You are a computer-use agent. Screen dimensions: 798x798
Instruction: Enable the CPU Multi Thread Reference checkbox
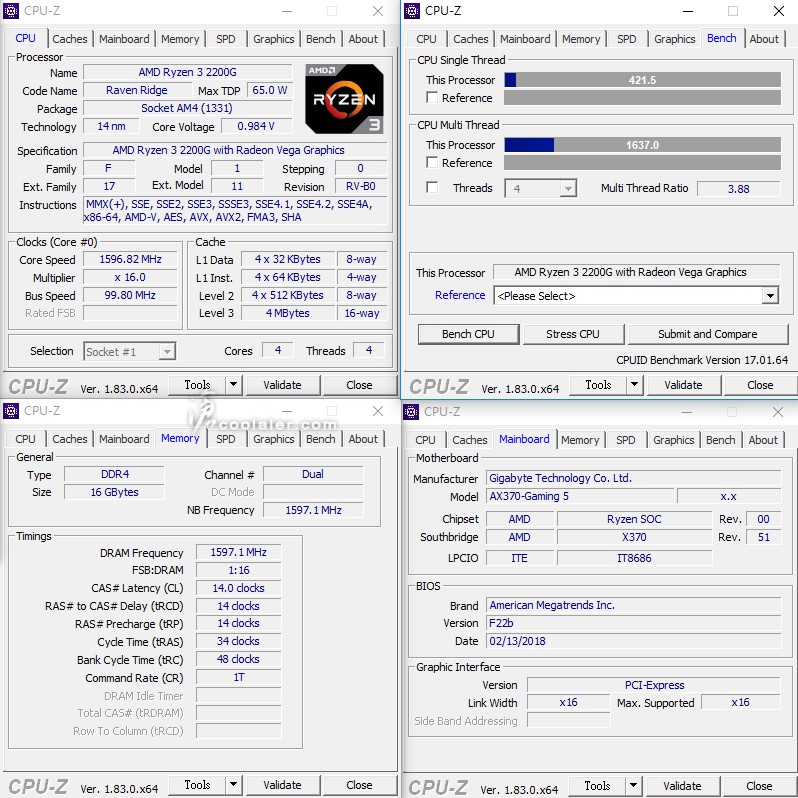[x=432, y=163]
